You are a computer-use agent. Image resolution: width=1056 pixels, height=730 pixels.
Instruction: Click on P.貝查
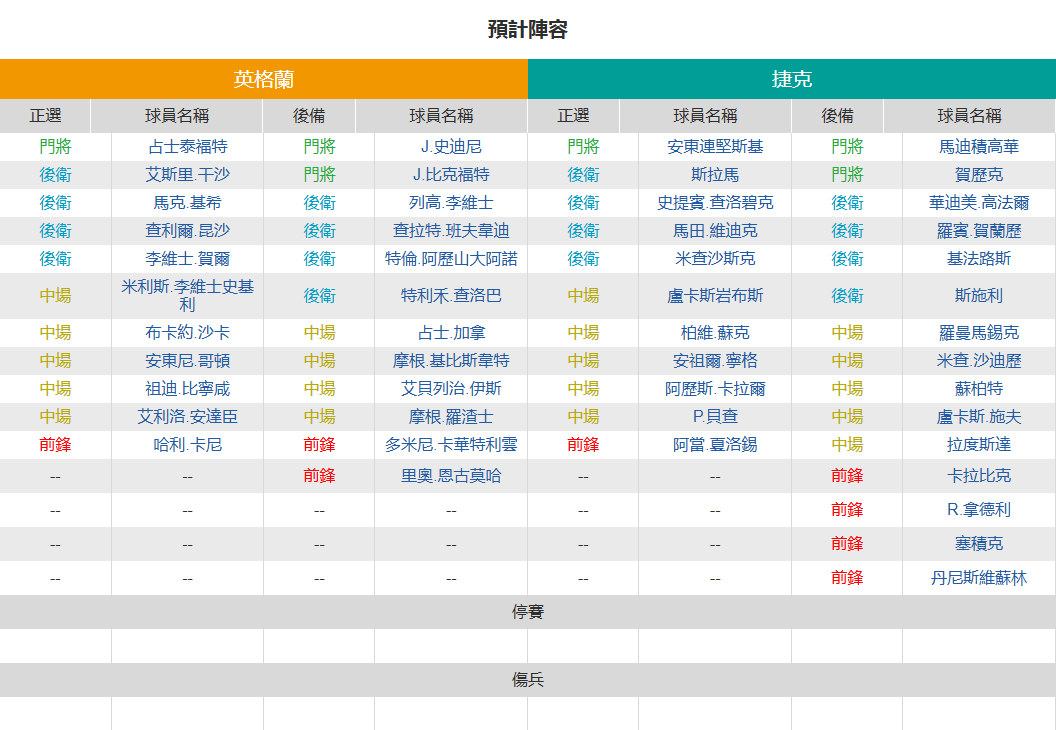(715, 417)
